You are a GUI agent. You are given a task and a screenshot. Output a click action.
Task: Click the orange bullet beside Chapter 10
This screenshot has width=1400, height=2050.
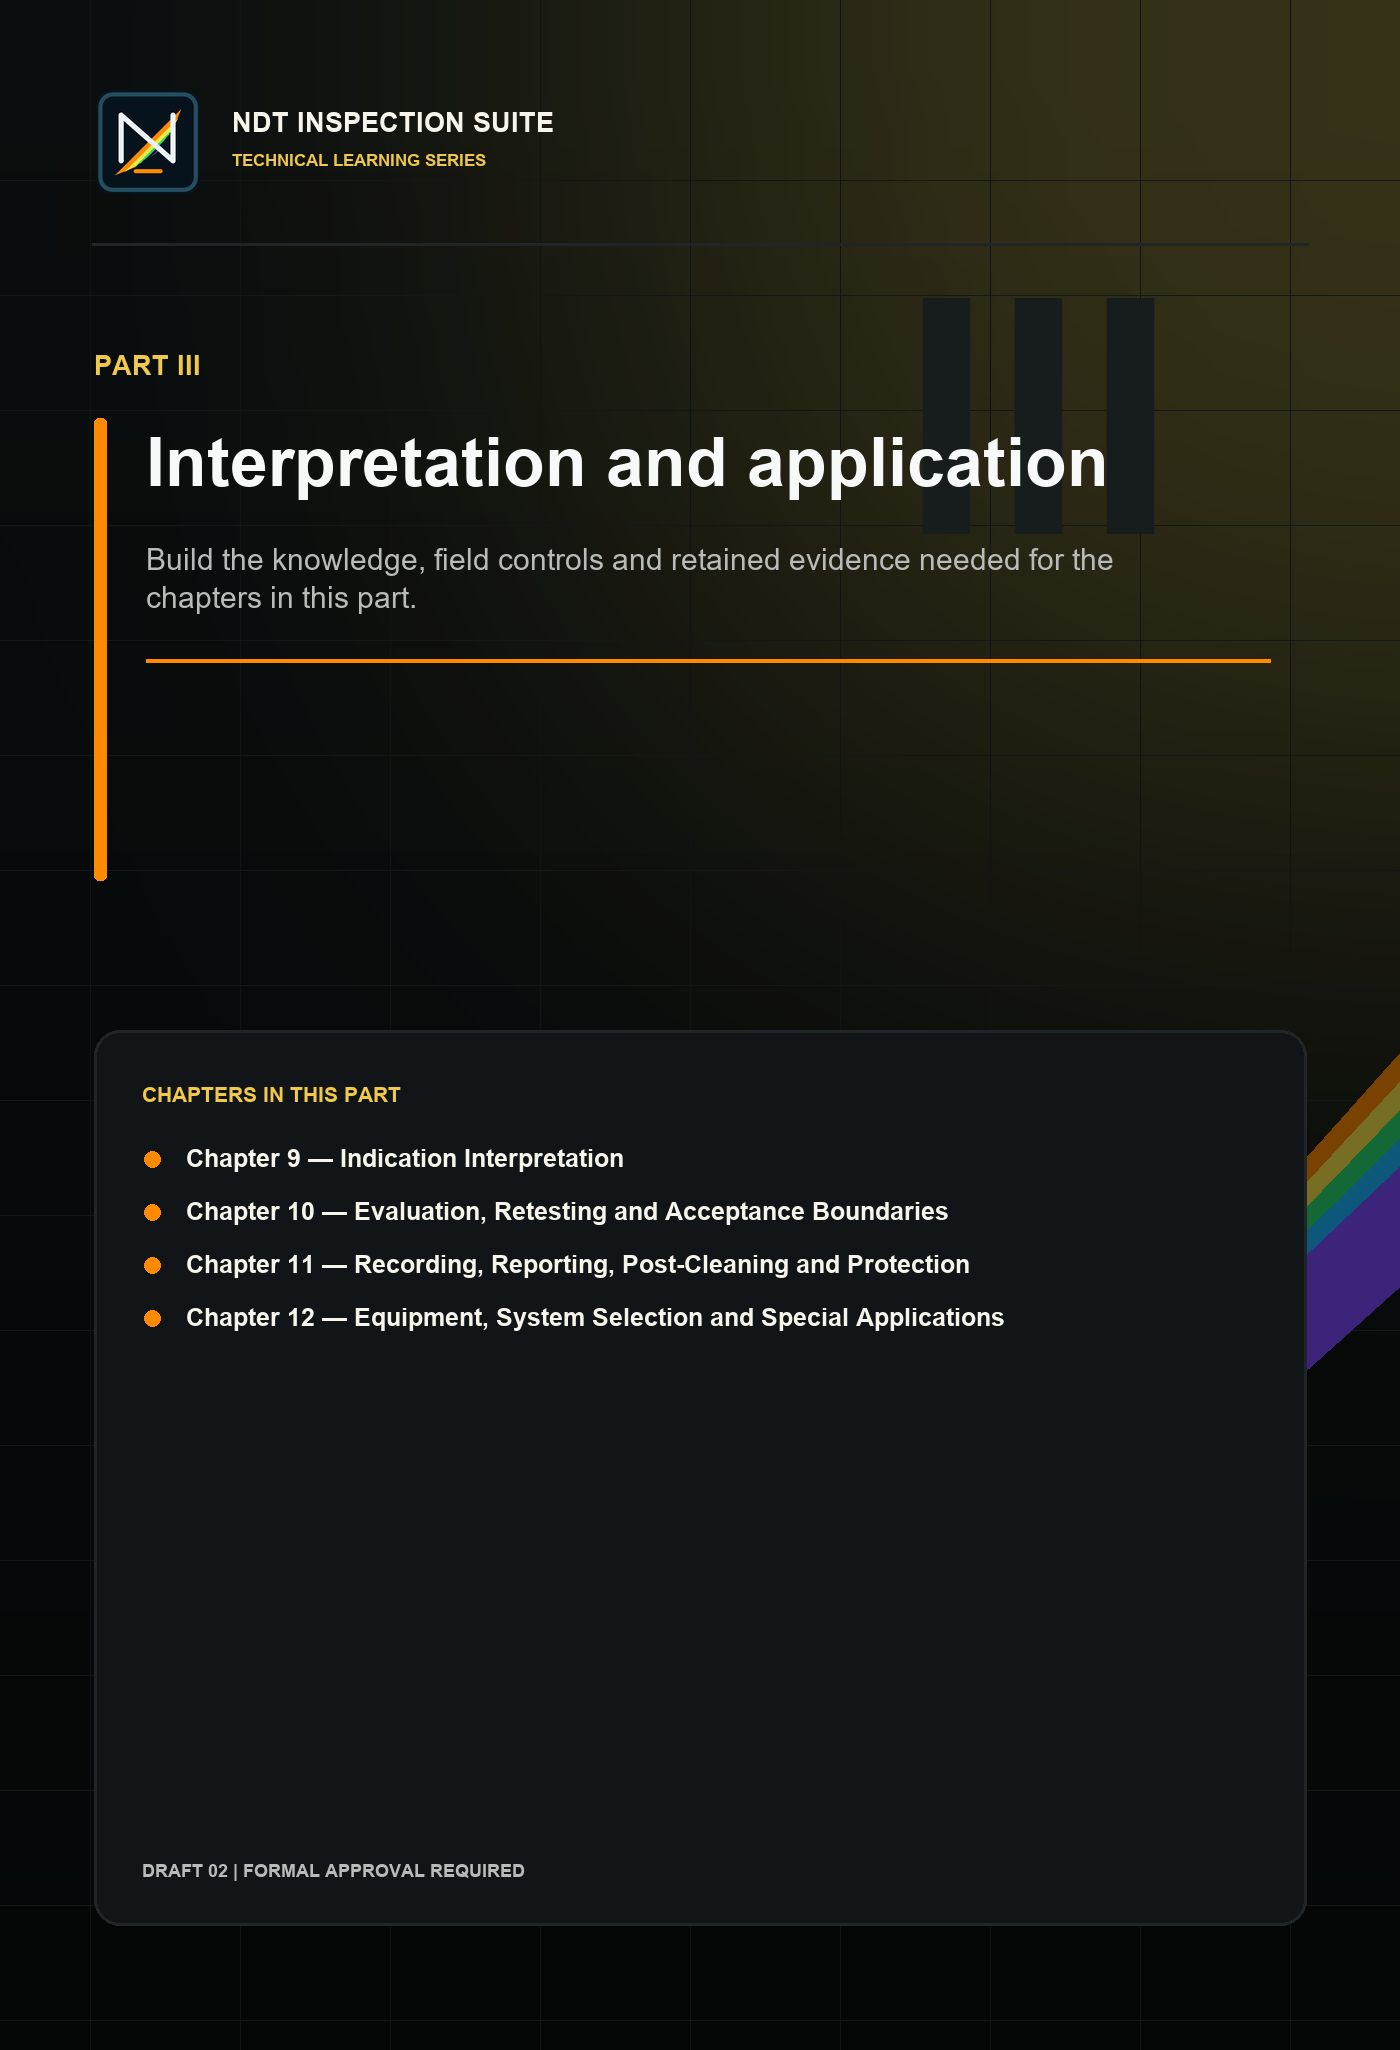coord(153,1212)
